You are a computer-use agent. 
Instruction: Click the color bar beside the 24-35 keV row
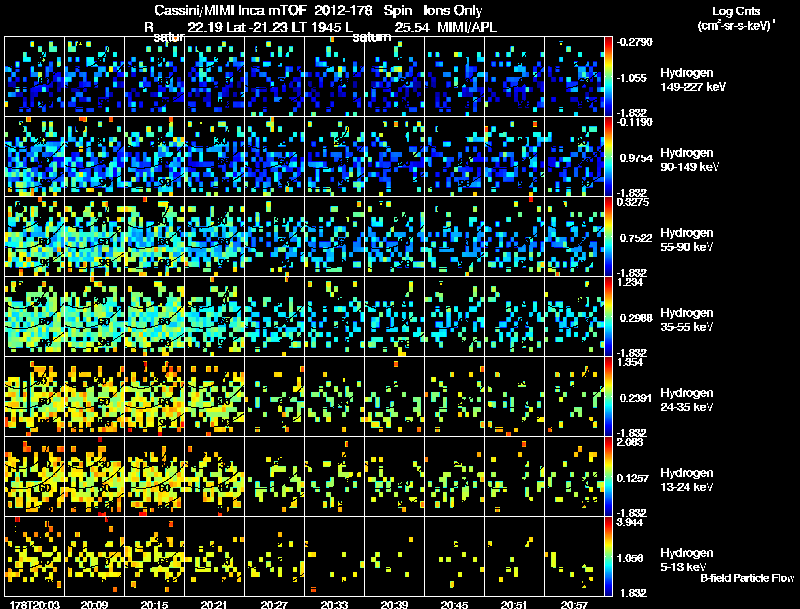point(608,397)
